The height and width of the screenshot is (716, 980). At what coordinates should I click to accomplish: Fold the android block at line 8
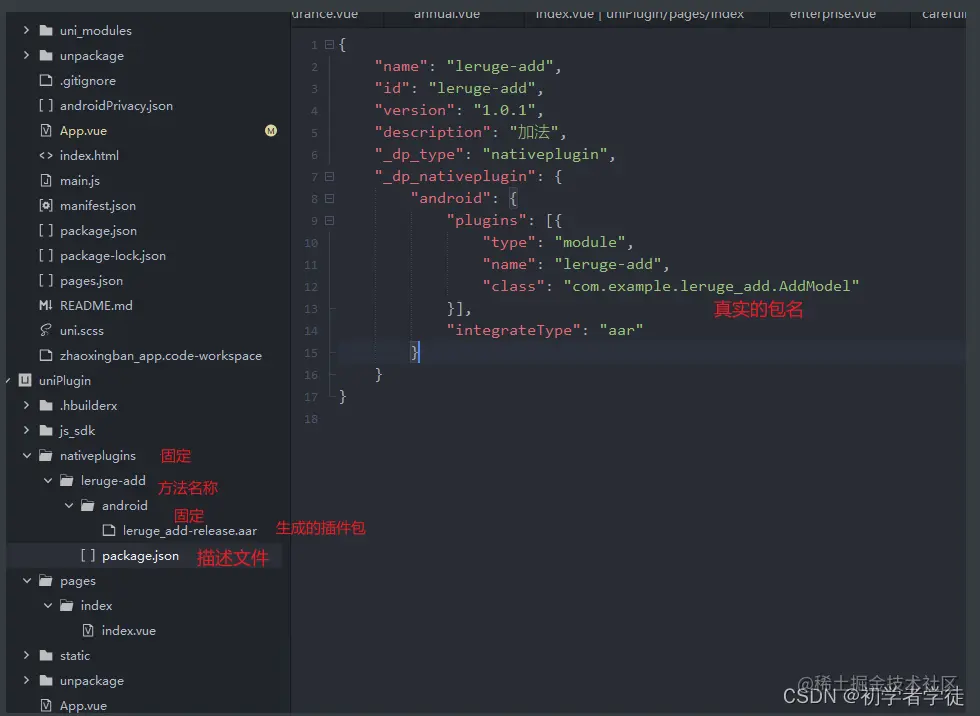[x=329, y=199]
